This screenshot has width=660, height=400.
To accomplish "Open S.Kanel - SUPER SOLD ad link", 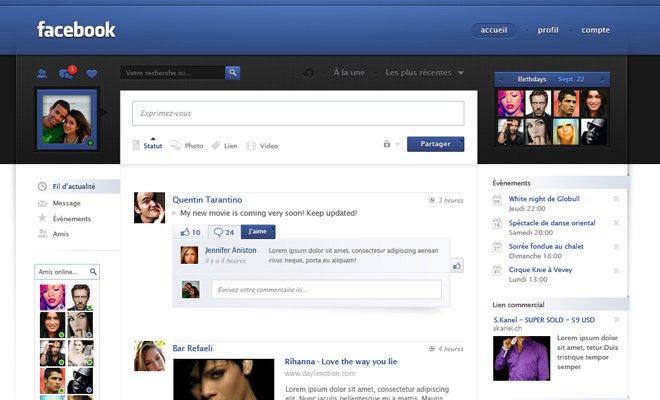I will click(544, 320).
